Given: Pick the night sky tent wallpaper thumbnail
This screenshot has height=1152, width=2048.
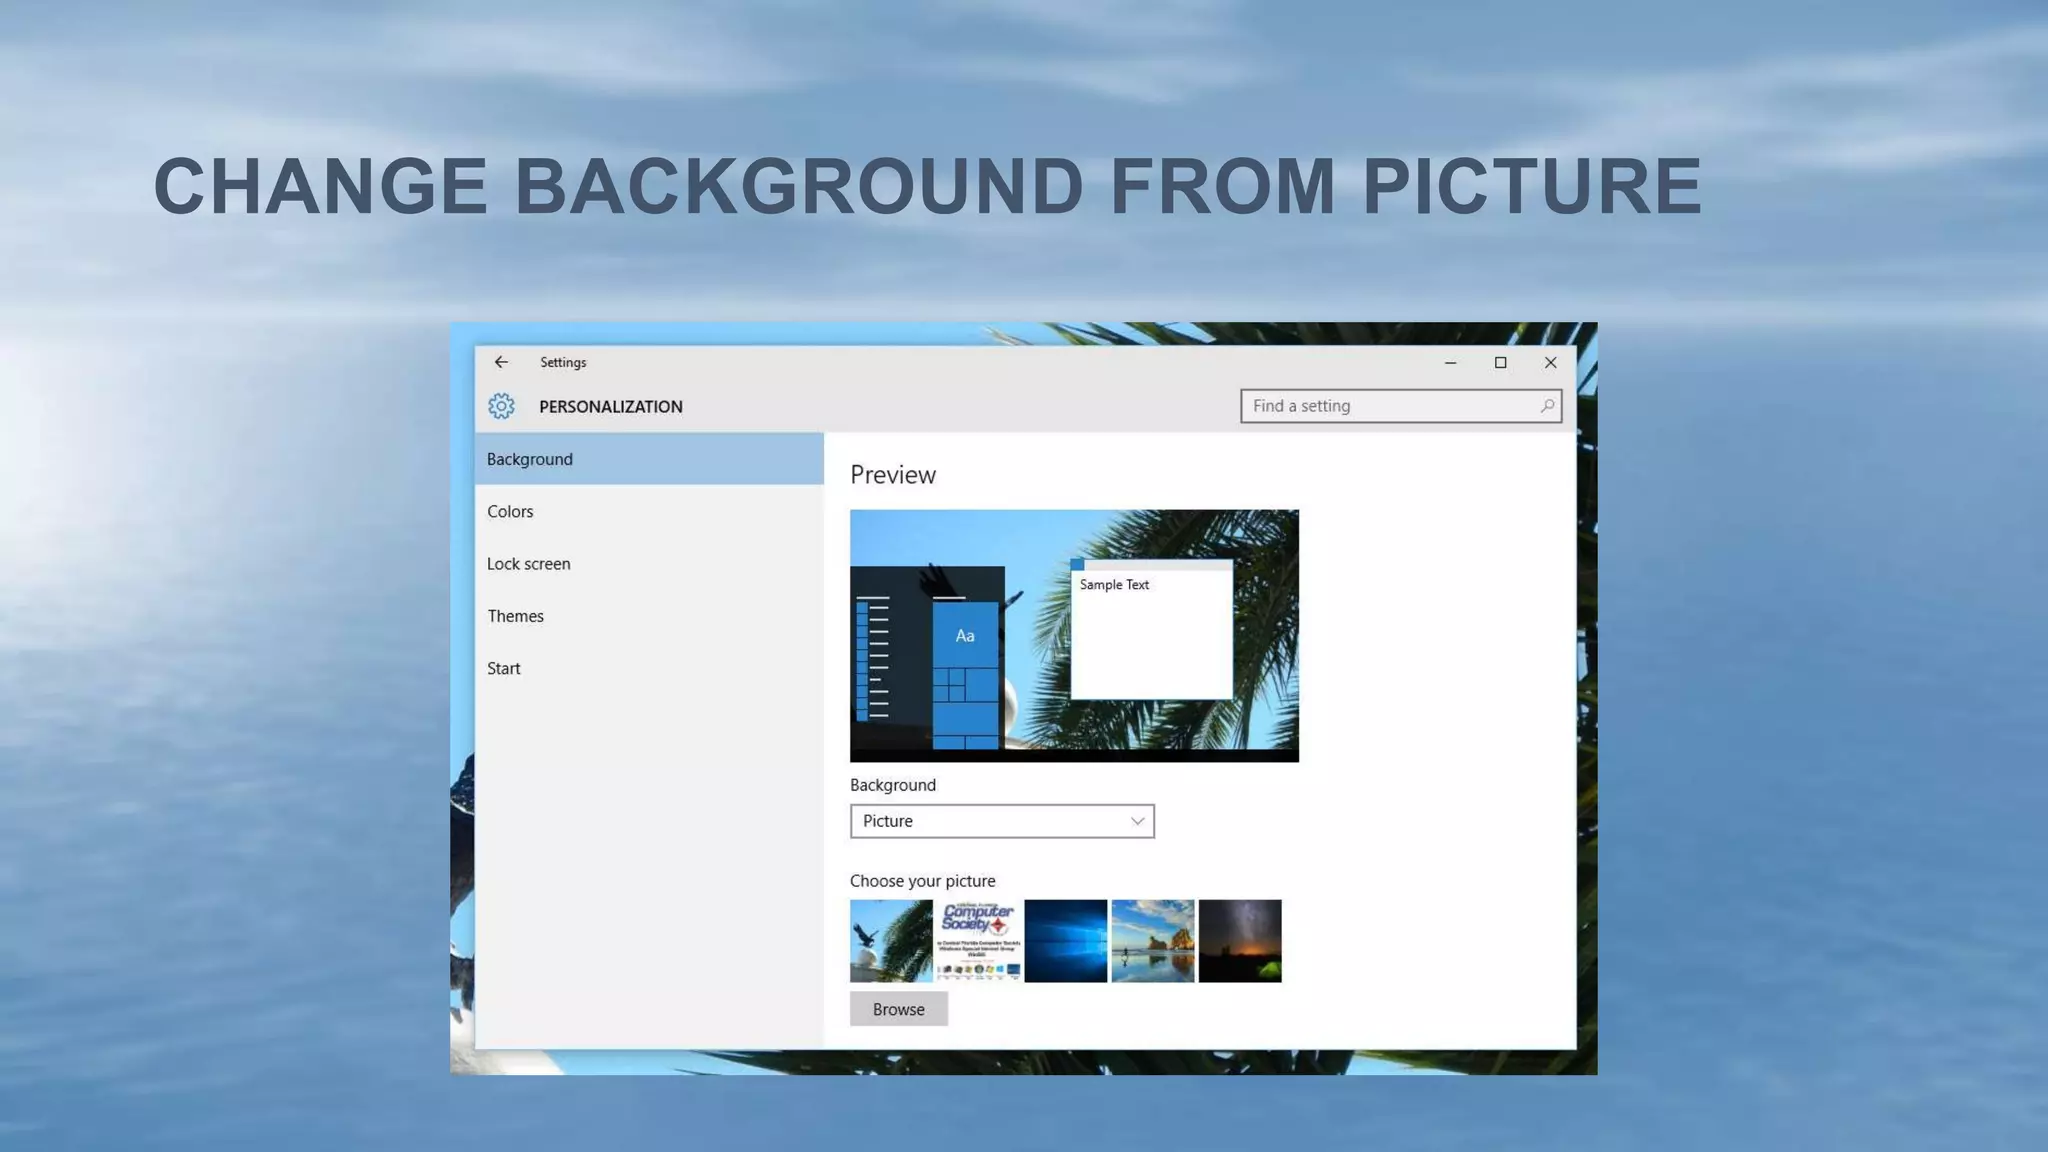Looking at the screenshot, I should (x=1239, y=941).
